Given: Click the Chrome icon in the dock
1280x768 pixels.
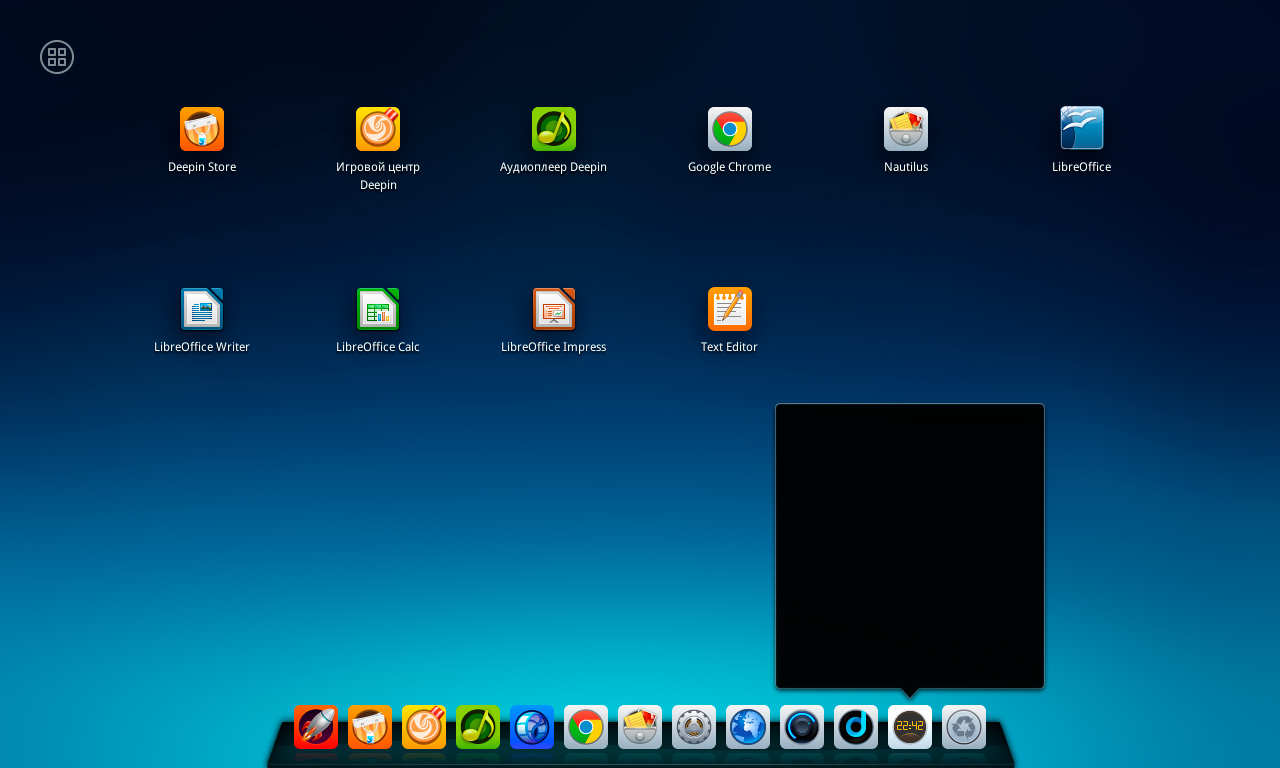Looking at the screenshot, I should [586, 727].
